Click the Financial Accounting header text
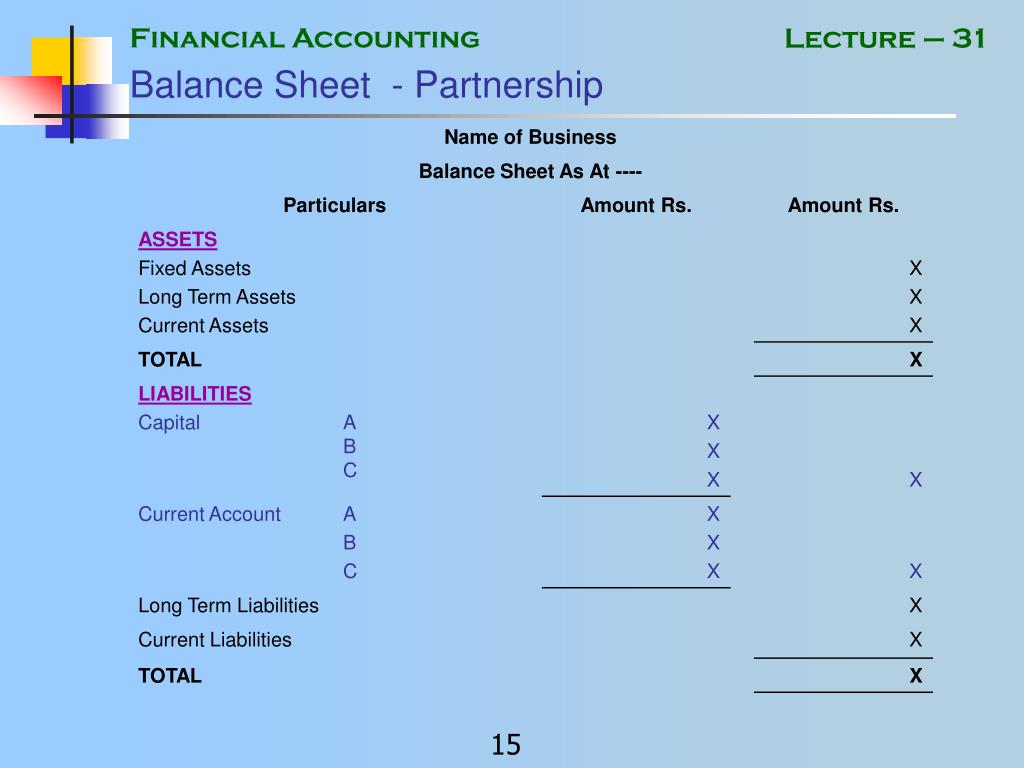This screenshot has height=768, width=1024. tap(305, 39)
